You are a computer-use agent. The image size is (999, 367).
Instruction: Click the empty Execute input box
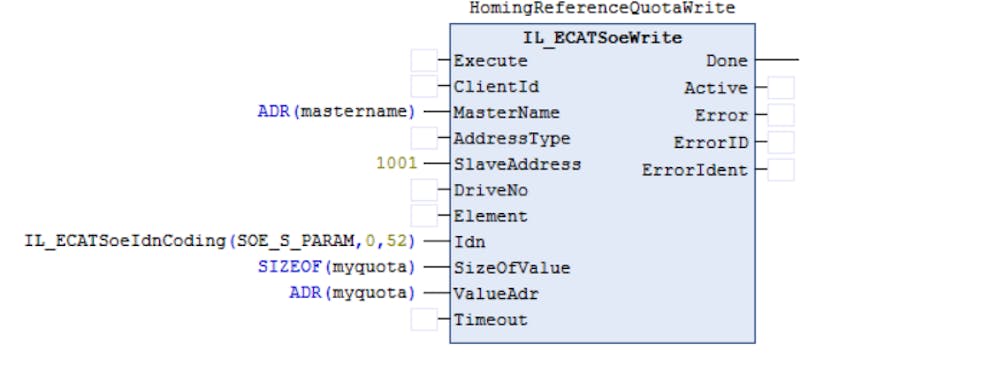pos(424,61)
